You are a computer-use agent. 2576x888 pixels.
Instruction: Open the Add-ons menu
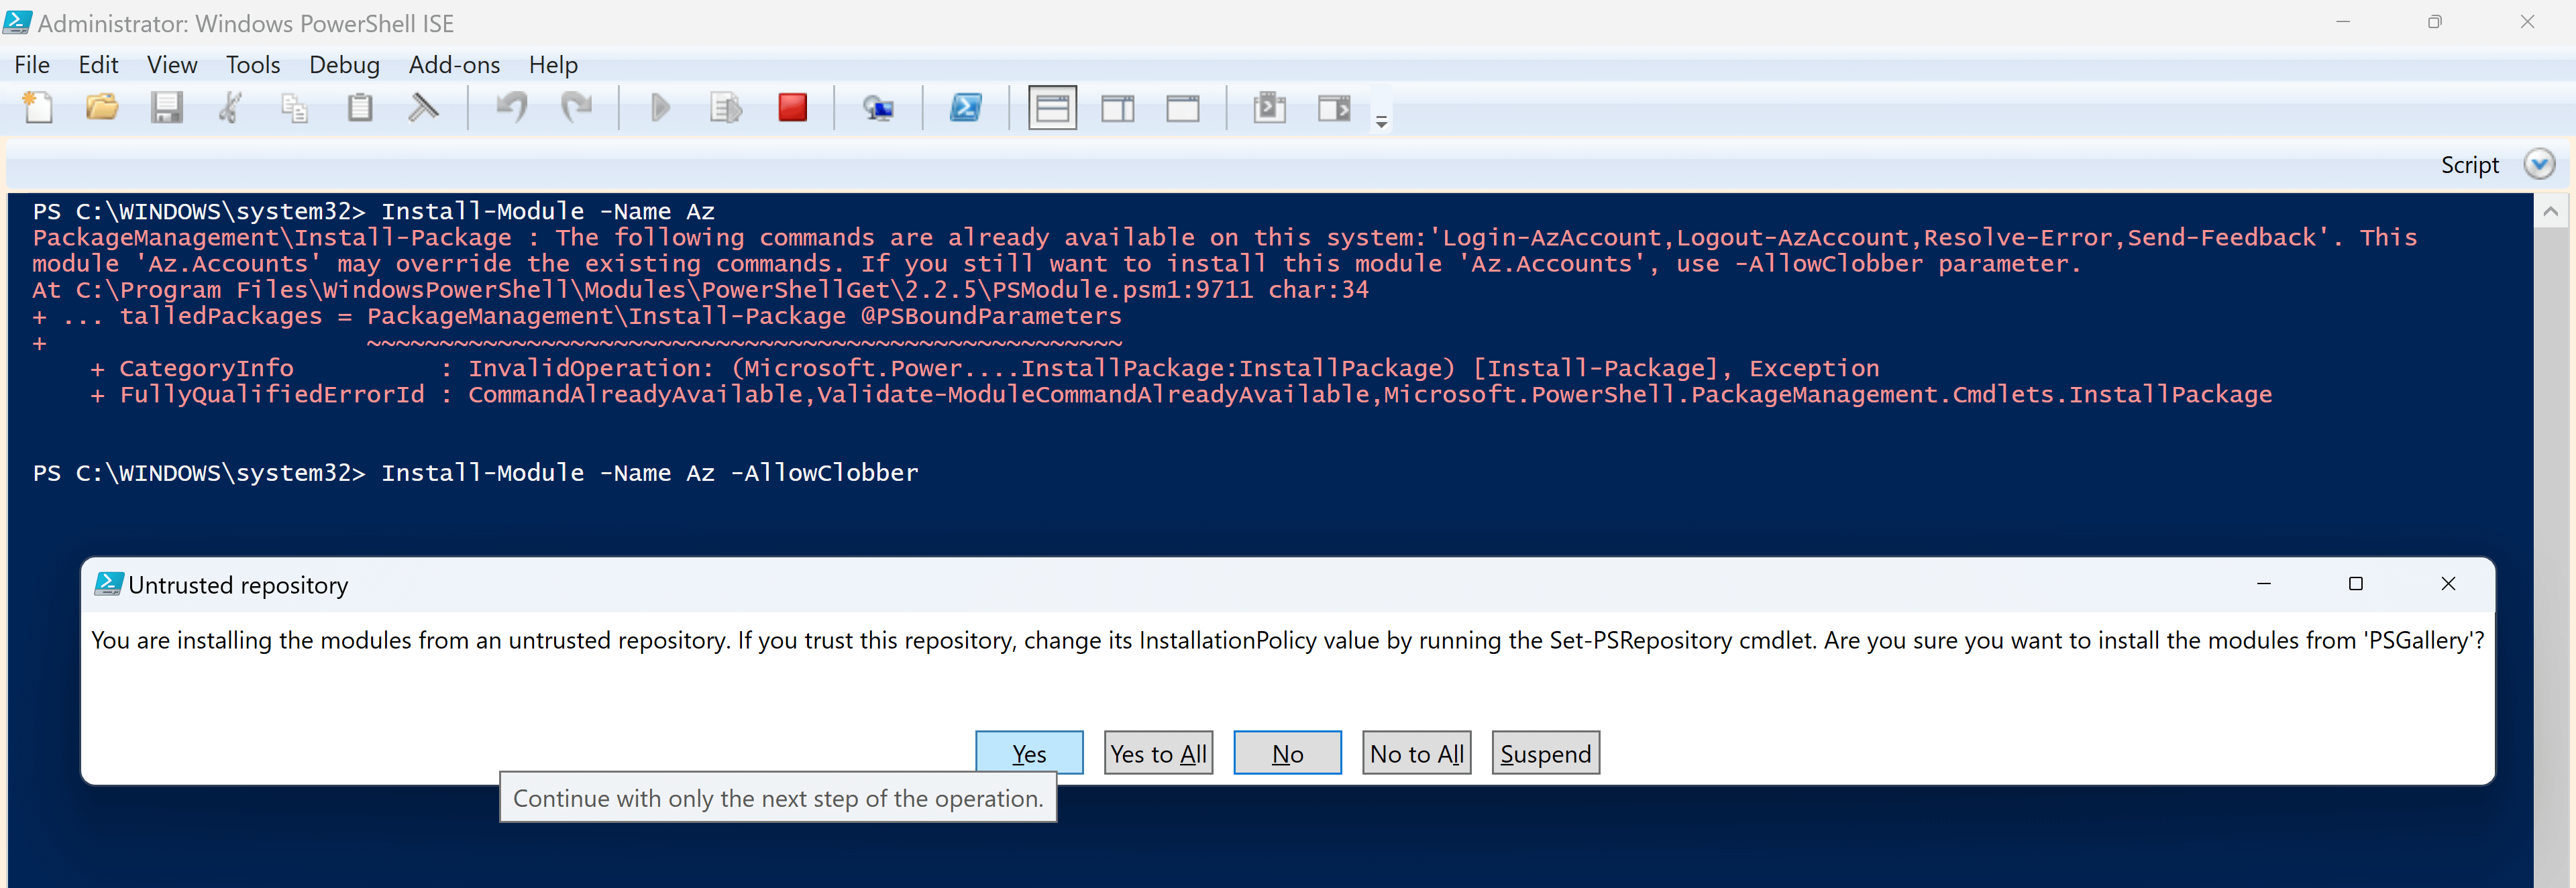pos(454,65)
